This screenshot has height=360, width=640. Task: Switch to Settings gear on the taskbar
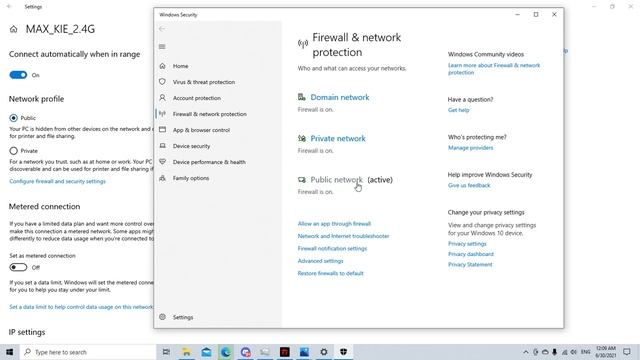coord(324,352)
